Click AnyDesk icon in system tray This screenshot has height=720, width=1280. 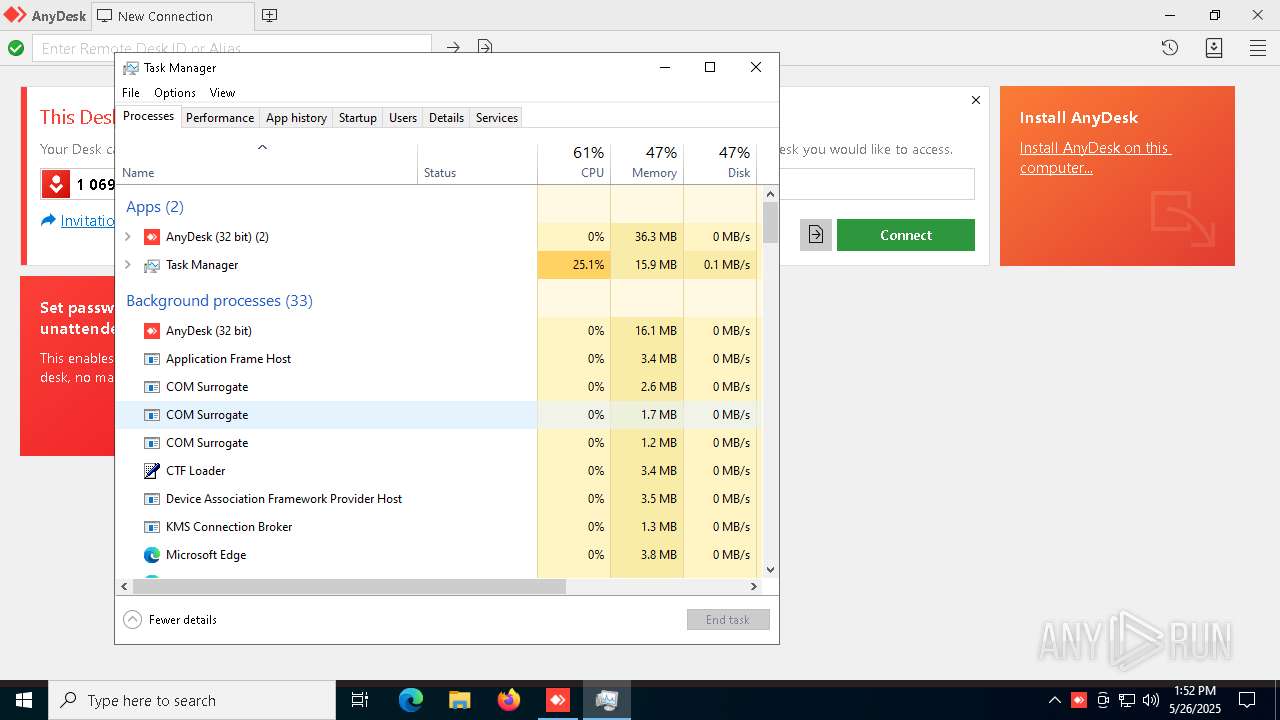click(1079, 700)
